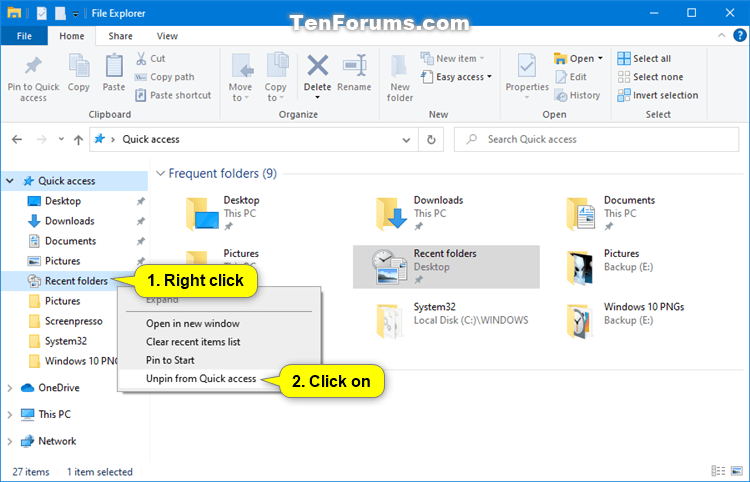The width and height of the screenshot is (750, 482).
Task: Open the Desktop frequent folder
Action: point(223,213)
